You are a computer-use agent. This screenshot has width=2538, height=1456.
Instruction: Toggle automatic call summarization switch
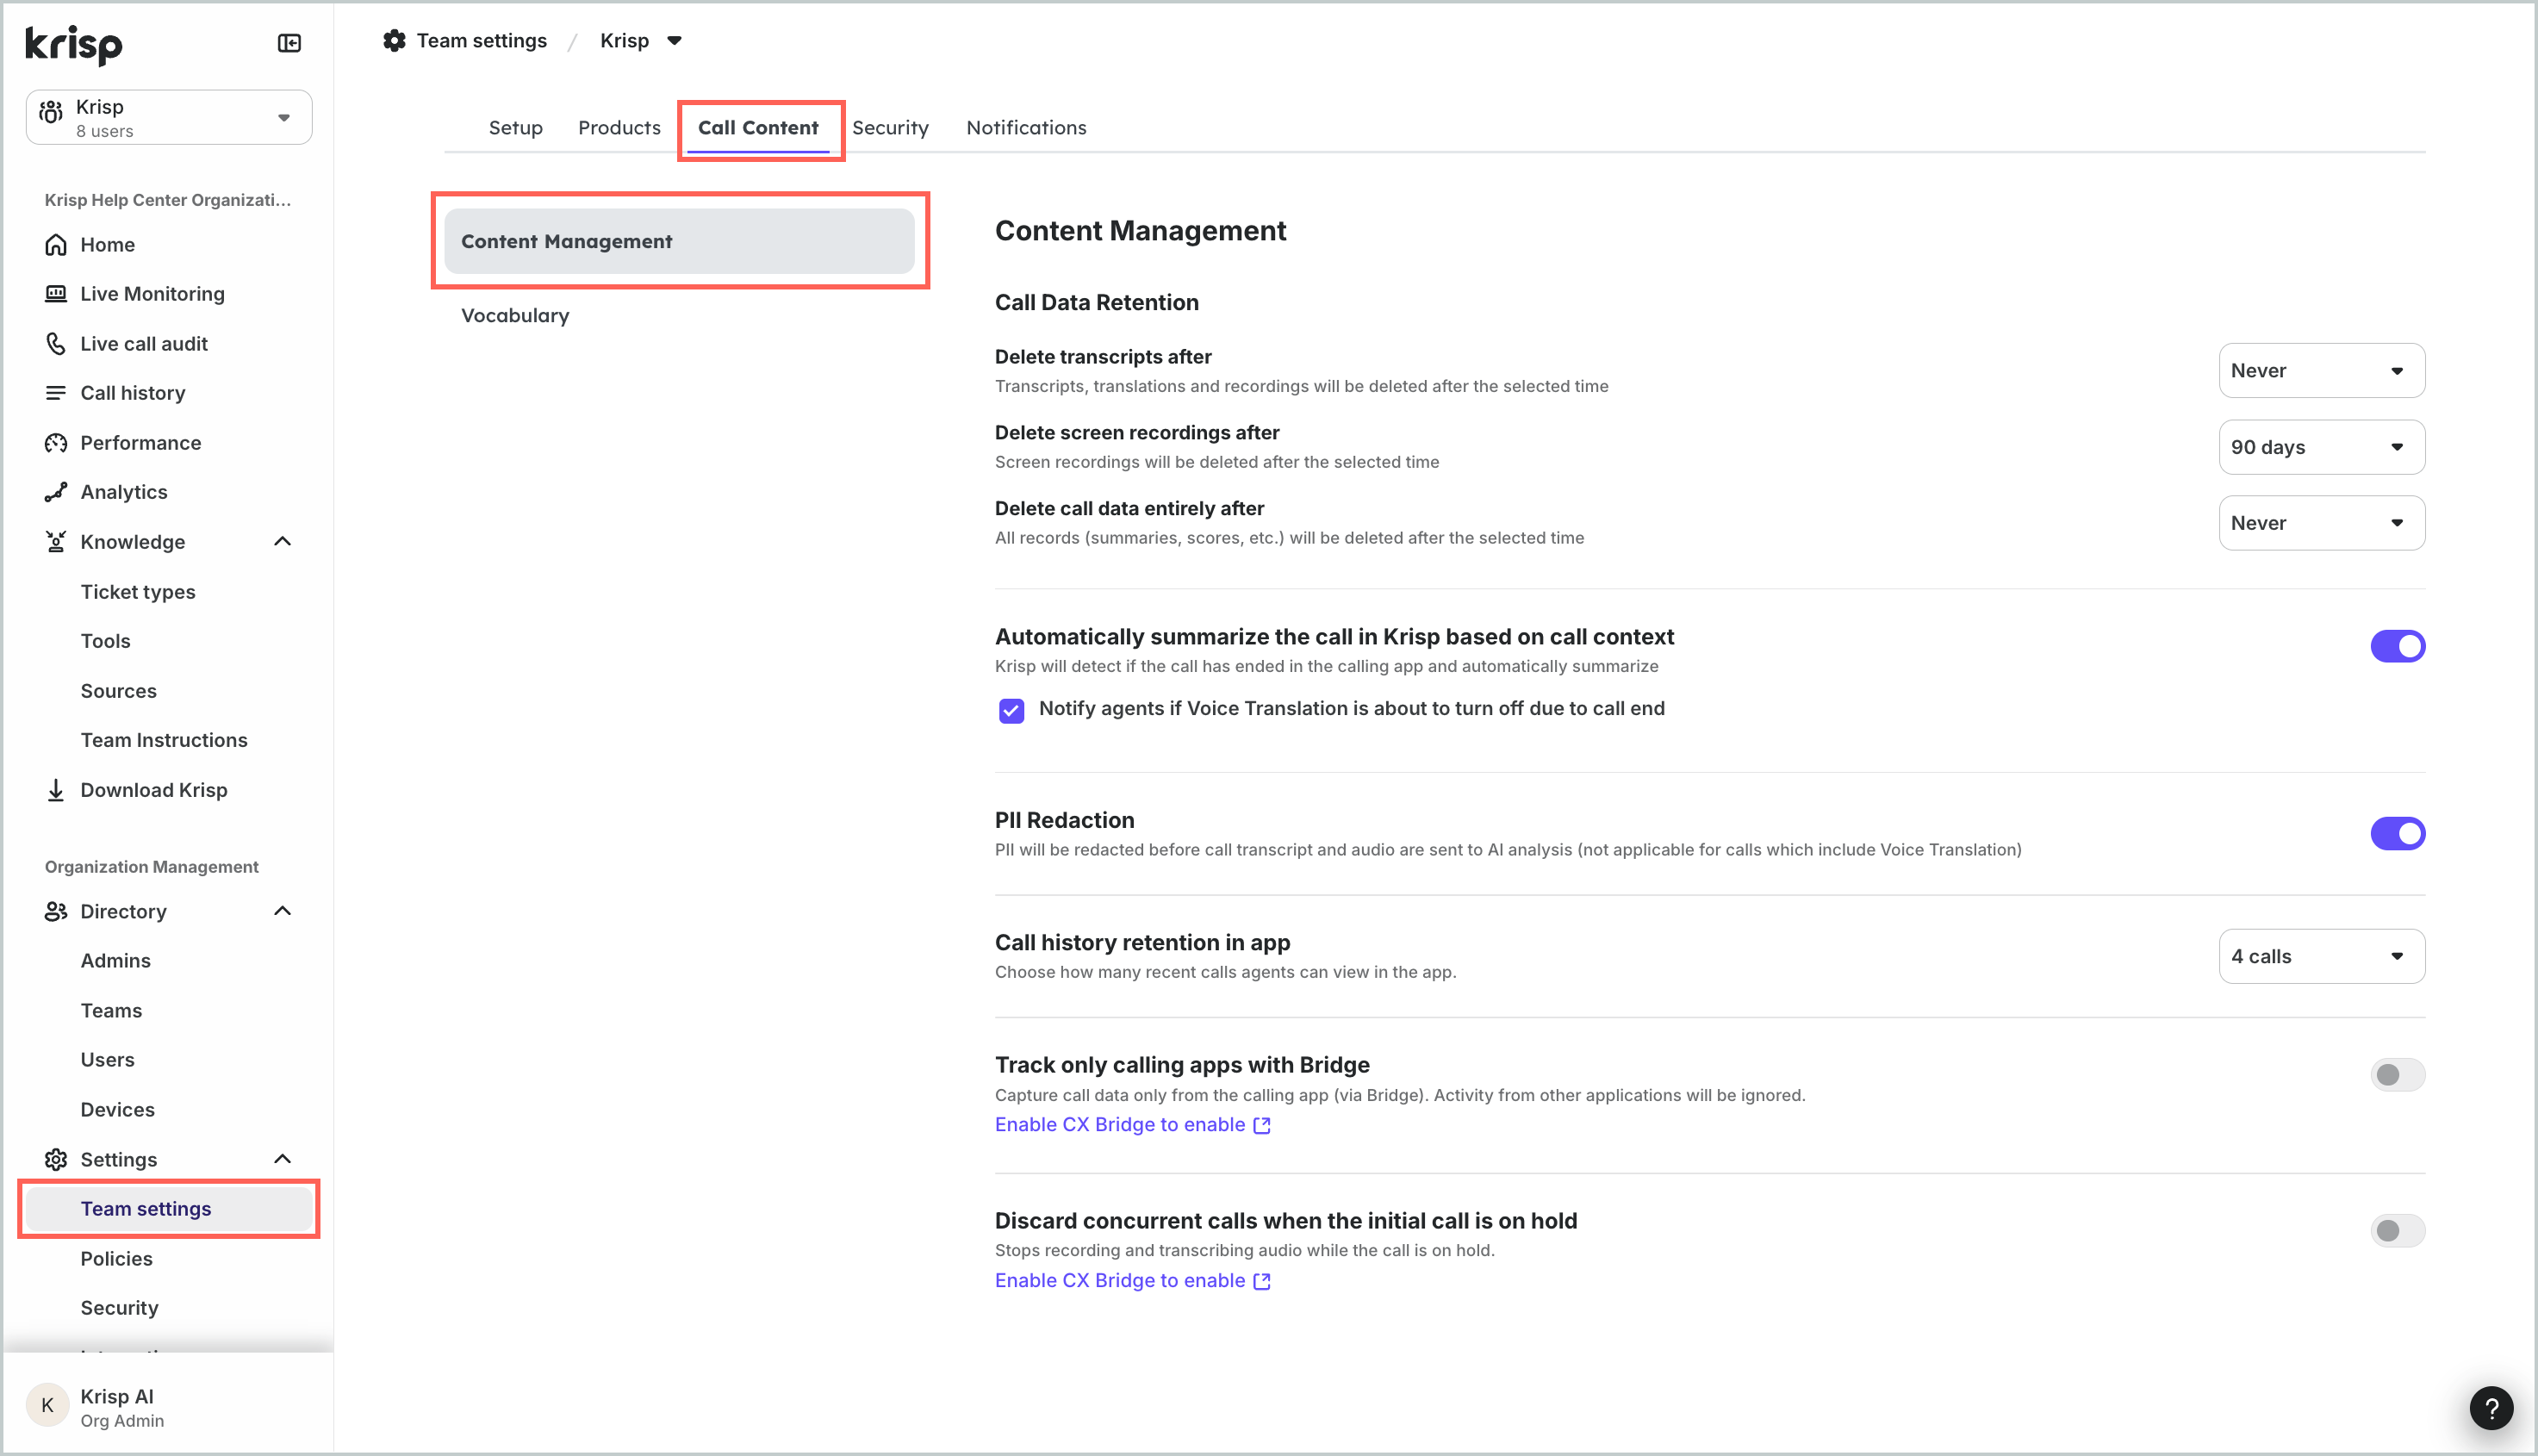2397,646
